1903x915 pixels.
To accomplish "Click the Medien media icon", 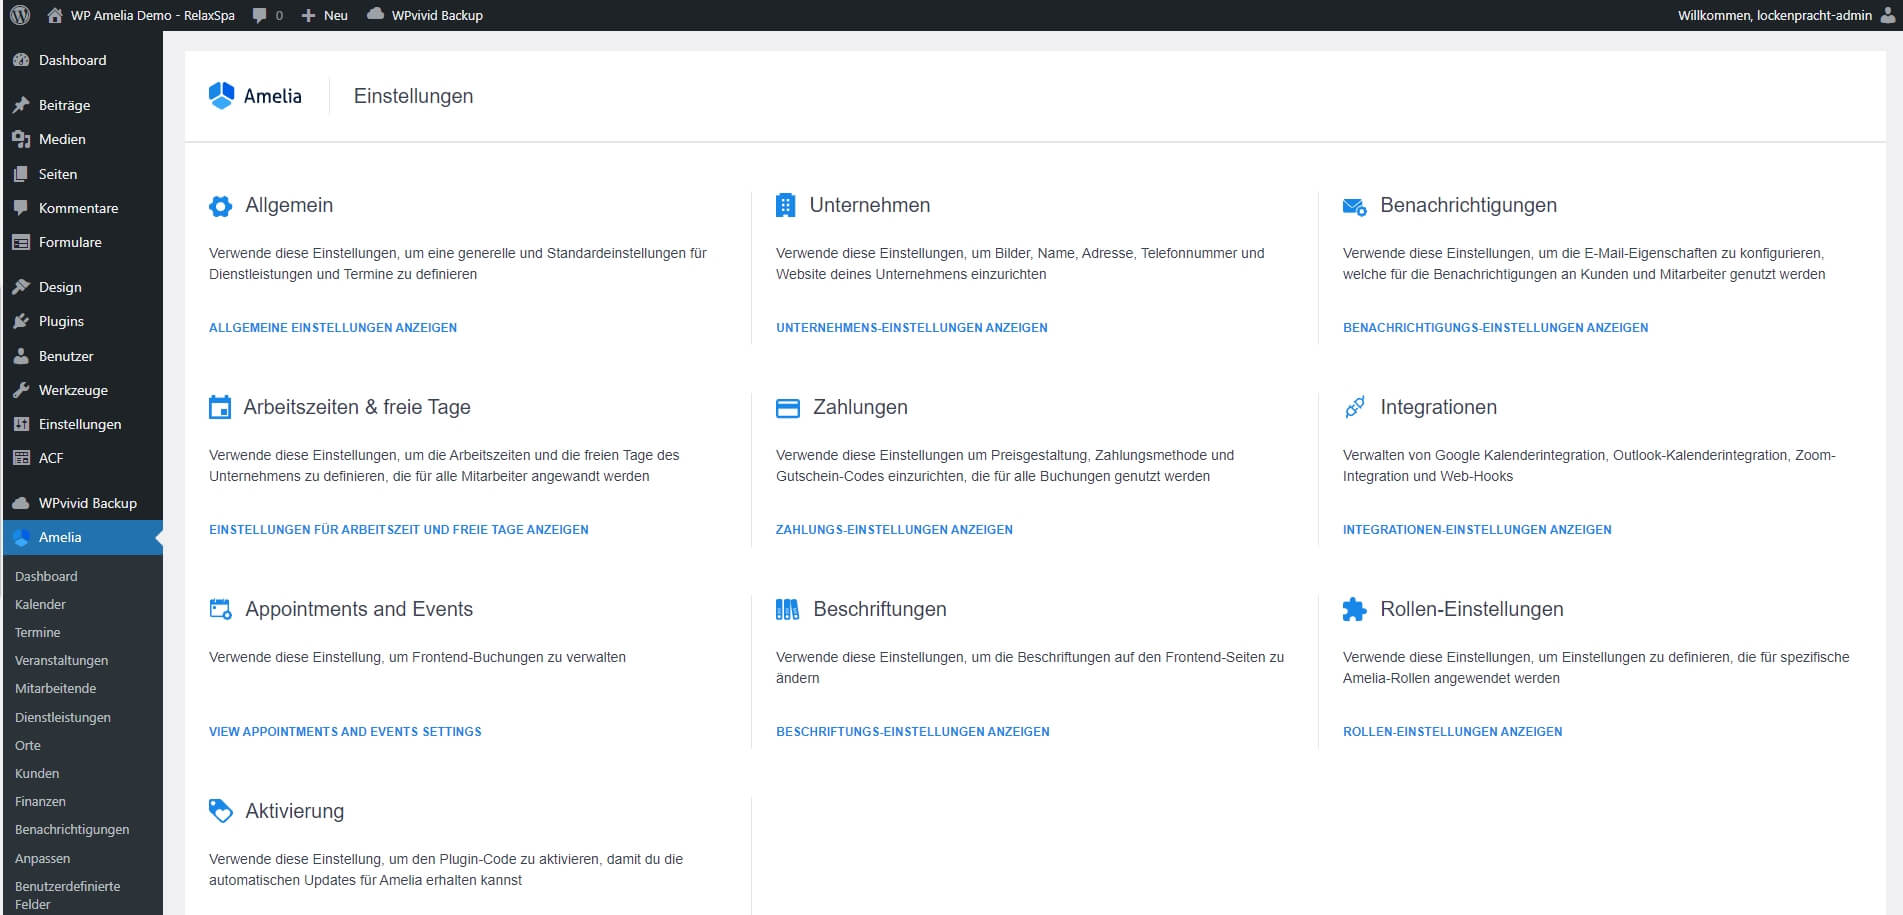I will click(21, 139).
